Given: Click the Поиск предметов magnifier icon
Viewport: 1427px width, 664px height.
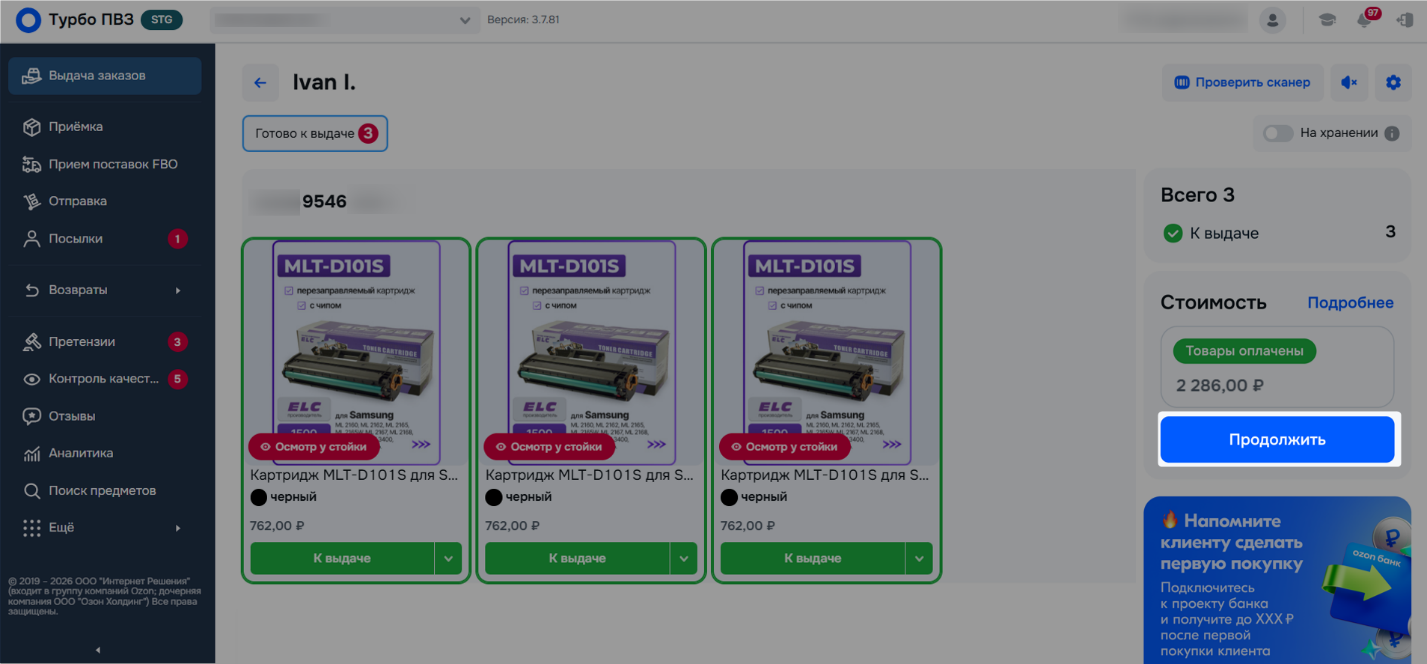Looking at the screenshot, I should click(32, 491).
